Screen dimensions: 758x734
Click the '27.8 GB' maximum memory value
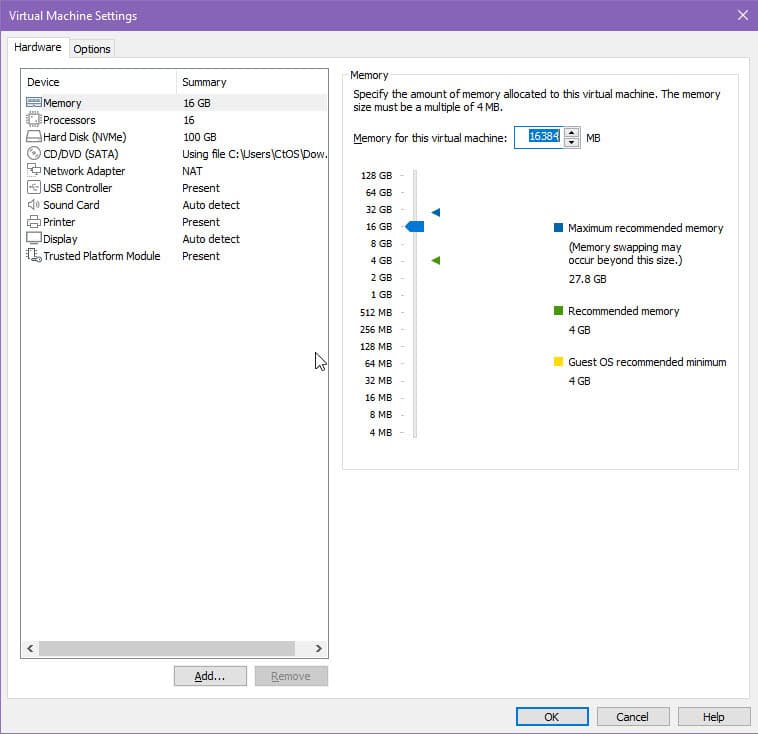(x=587, y=279)
